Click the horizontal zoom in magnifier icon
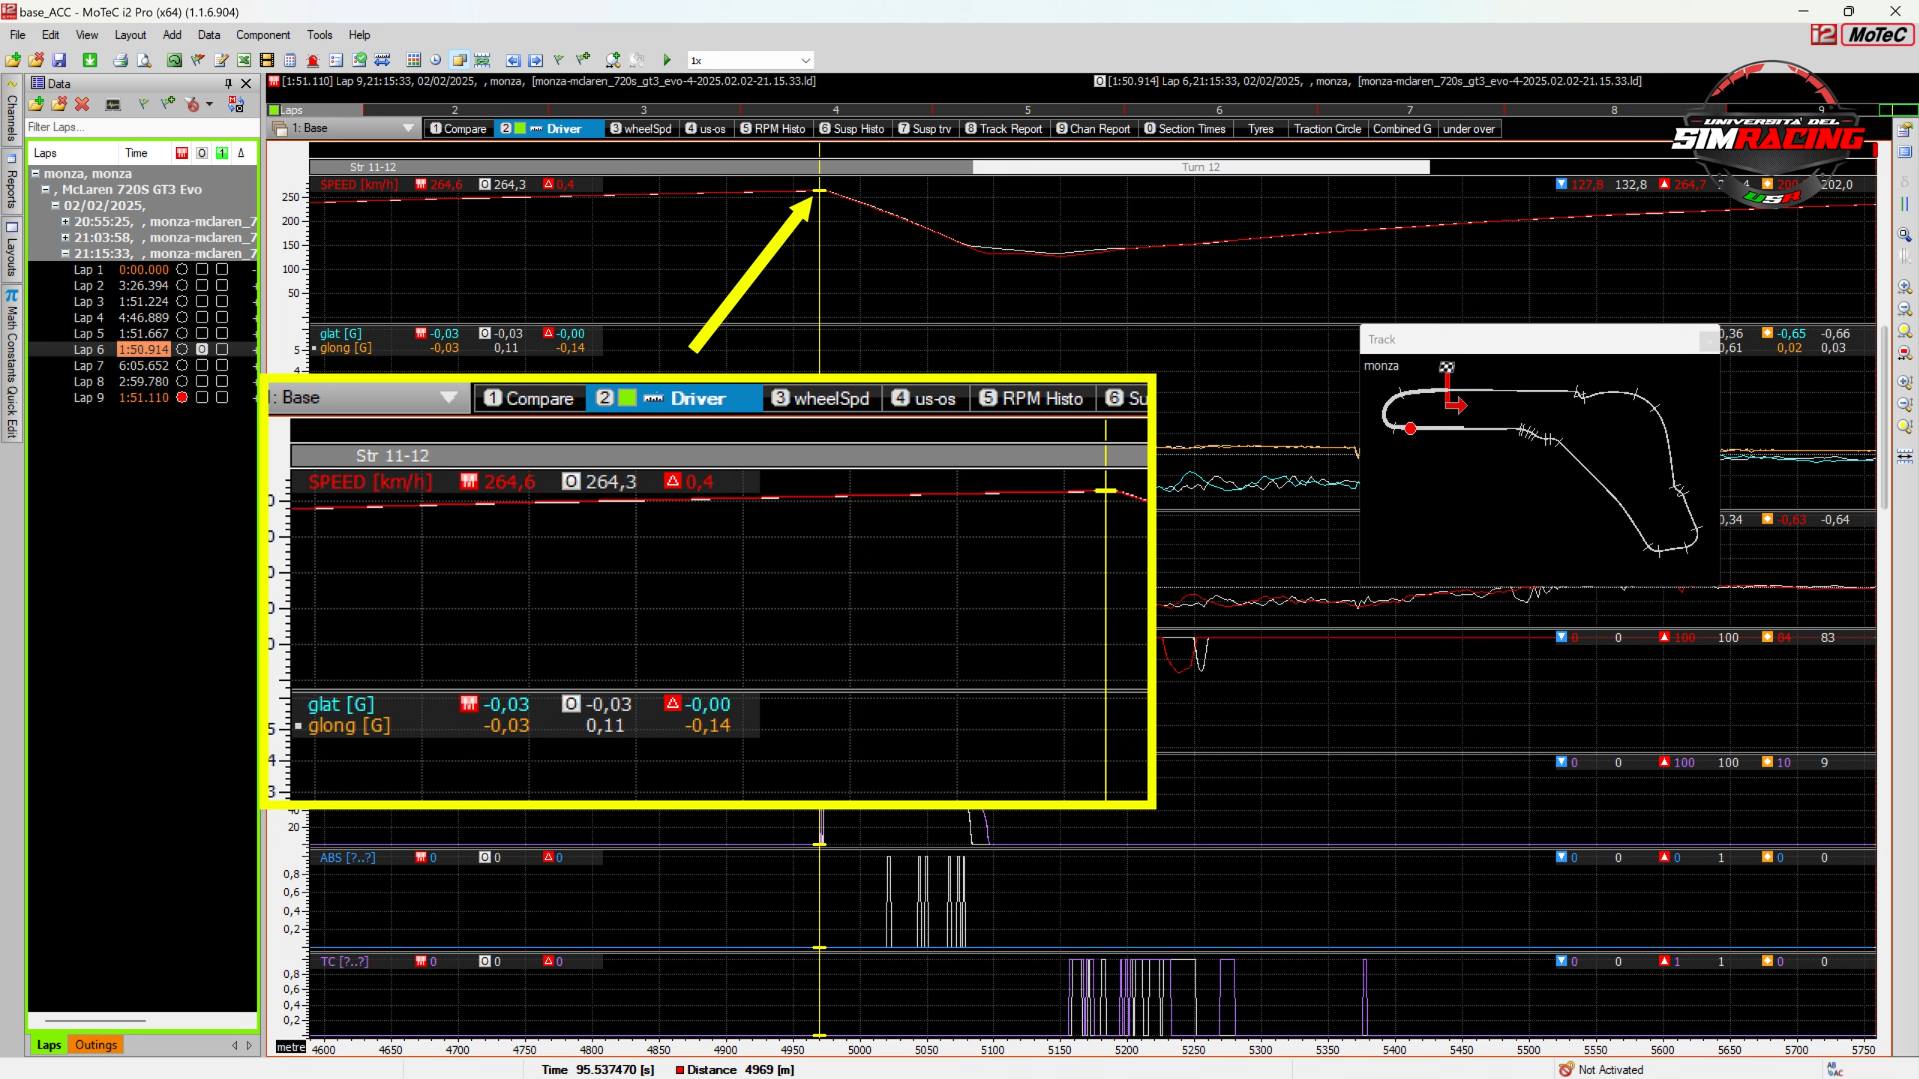Screen dimensions: 1919x1079 coord(1904,287)
